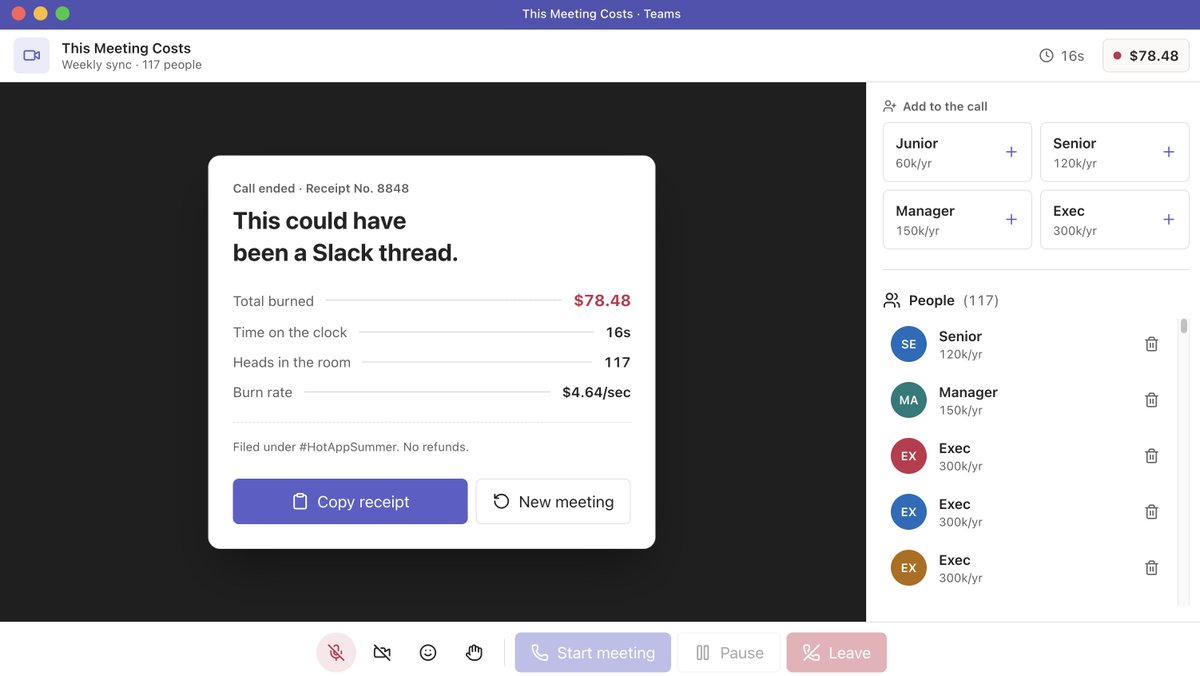The width and height of the screenshot is (1200, 676).
Task: Remove the Exec with orange avatar
Action: pos(1151,568)
